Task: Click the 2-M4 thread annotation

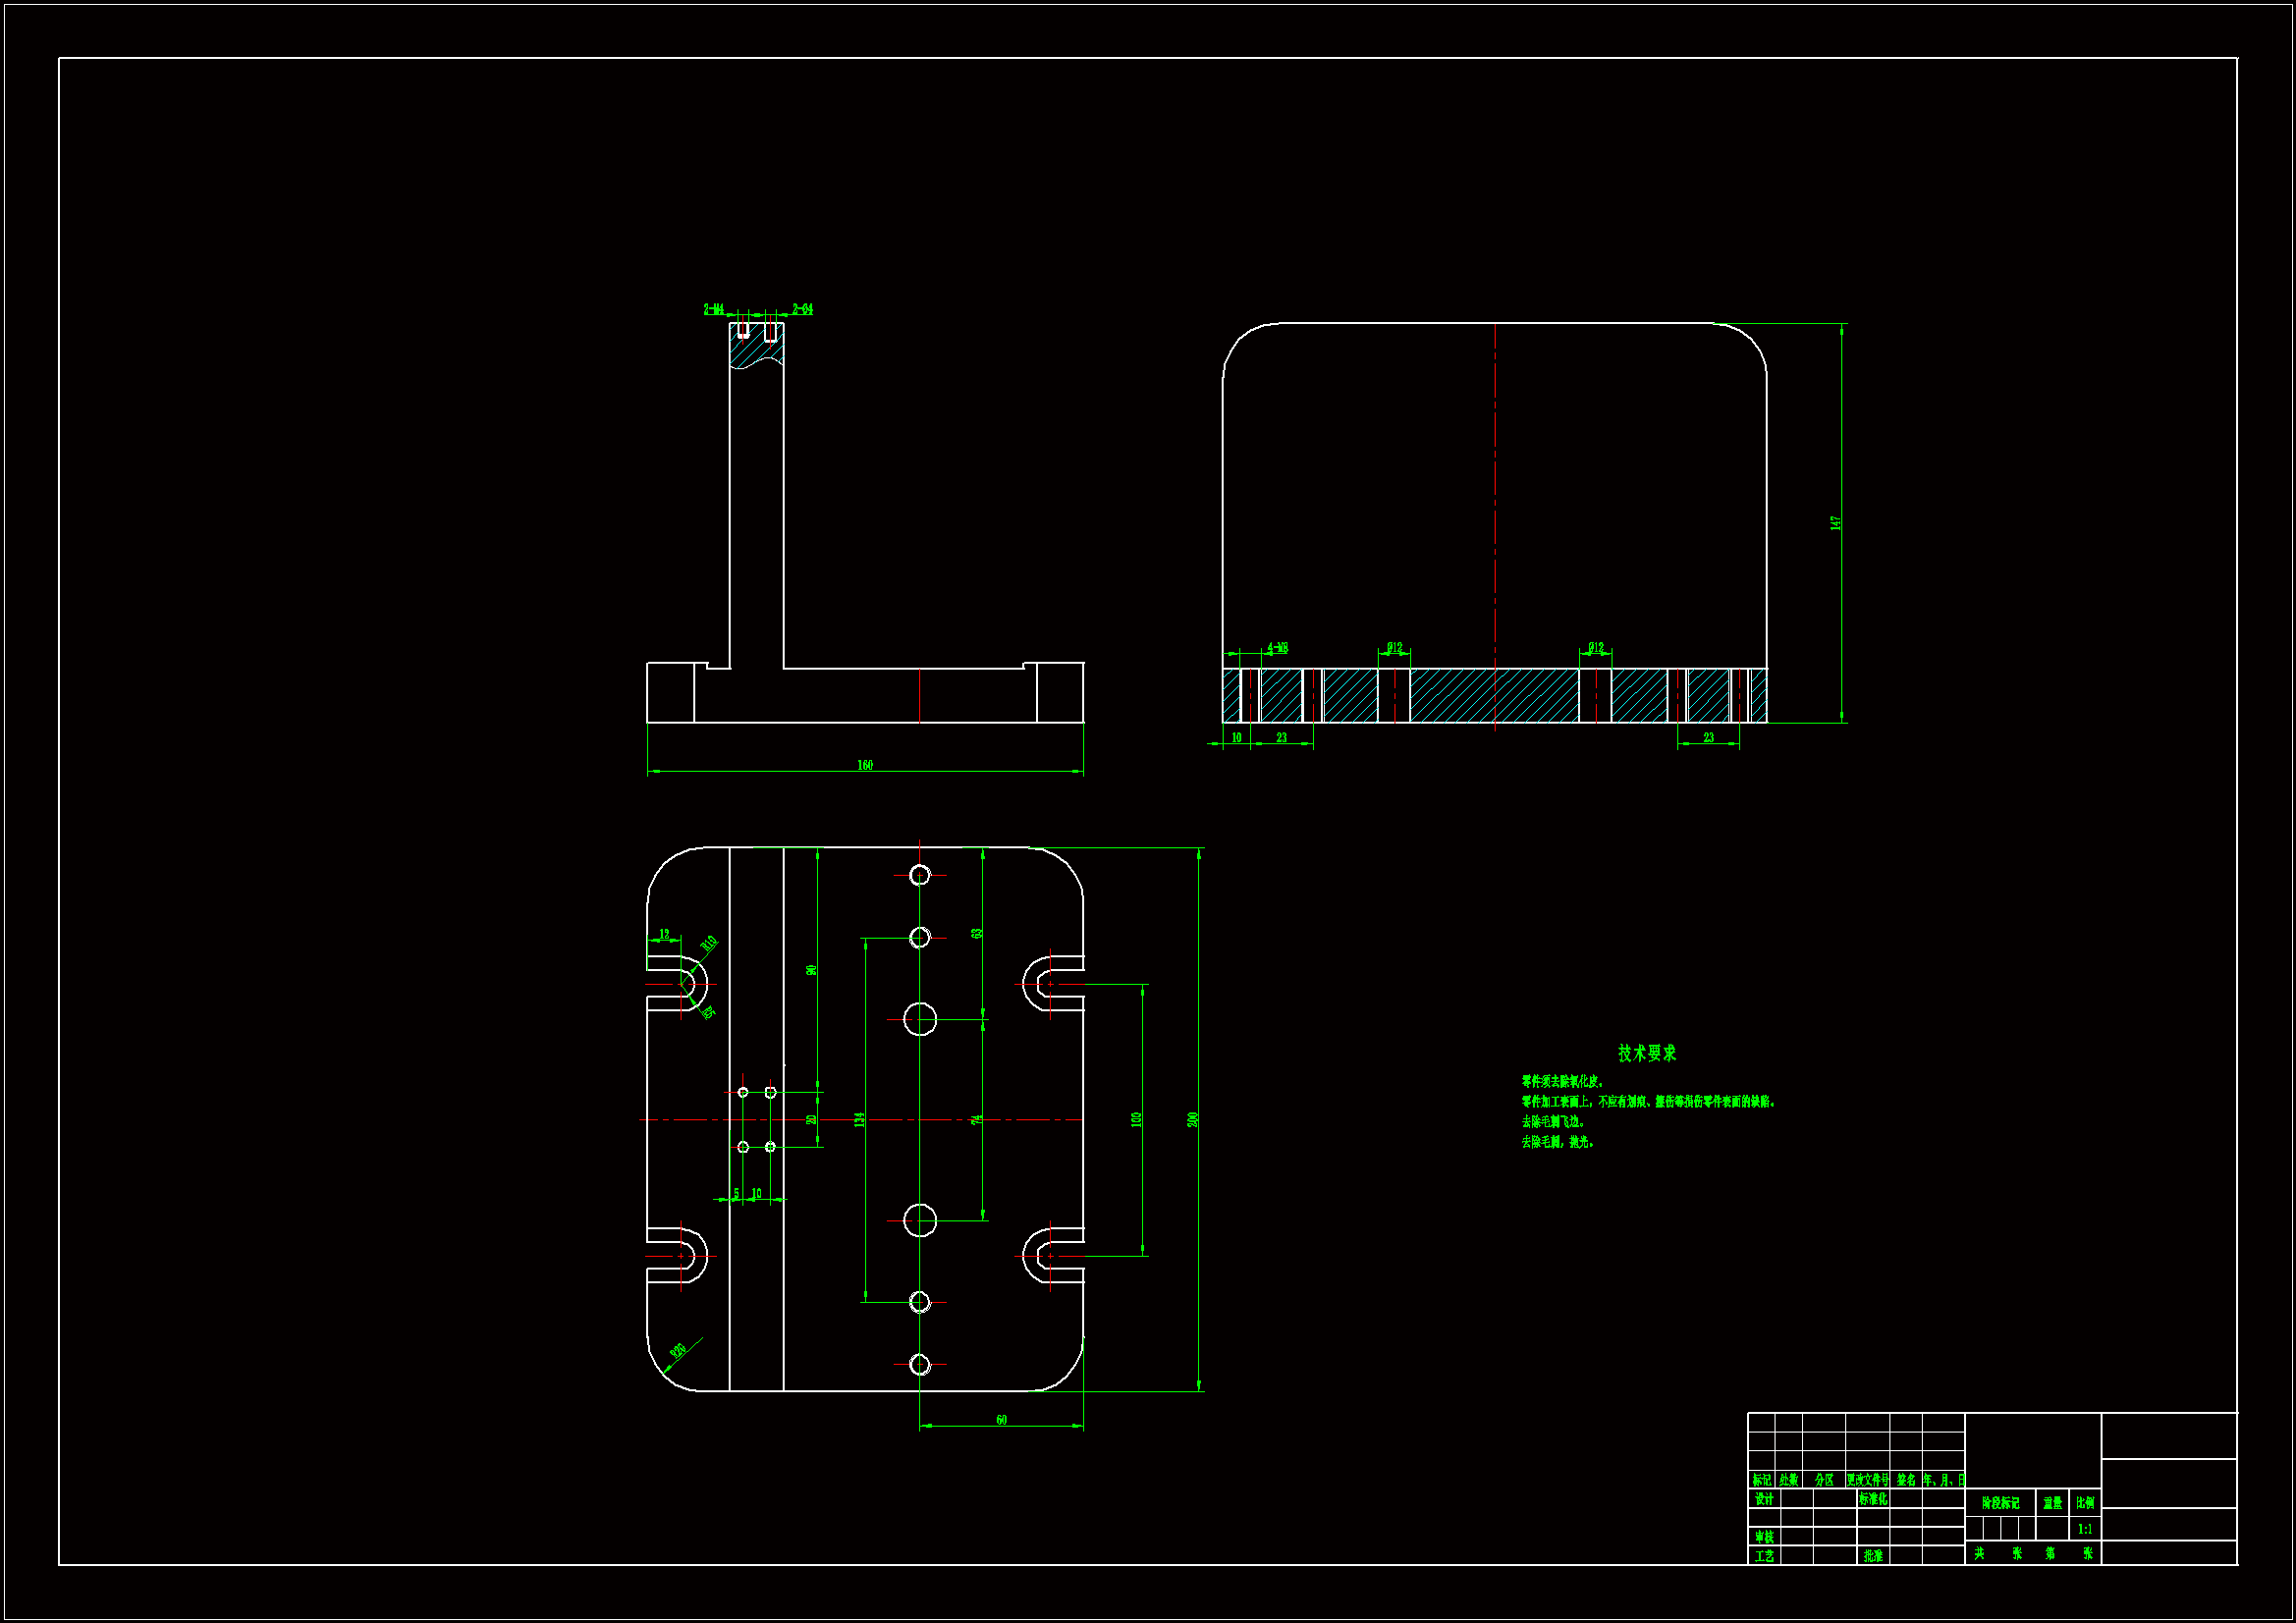Action: point(713,309)
